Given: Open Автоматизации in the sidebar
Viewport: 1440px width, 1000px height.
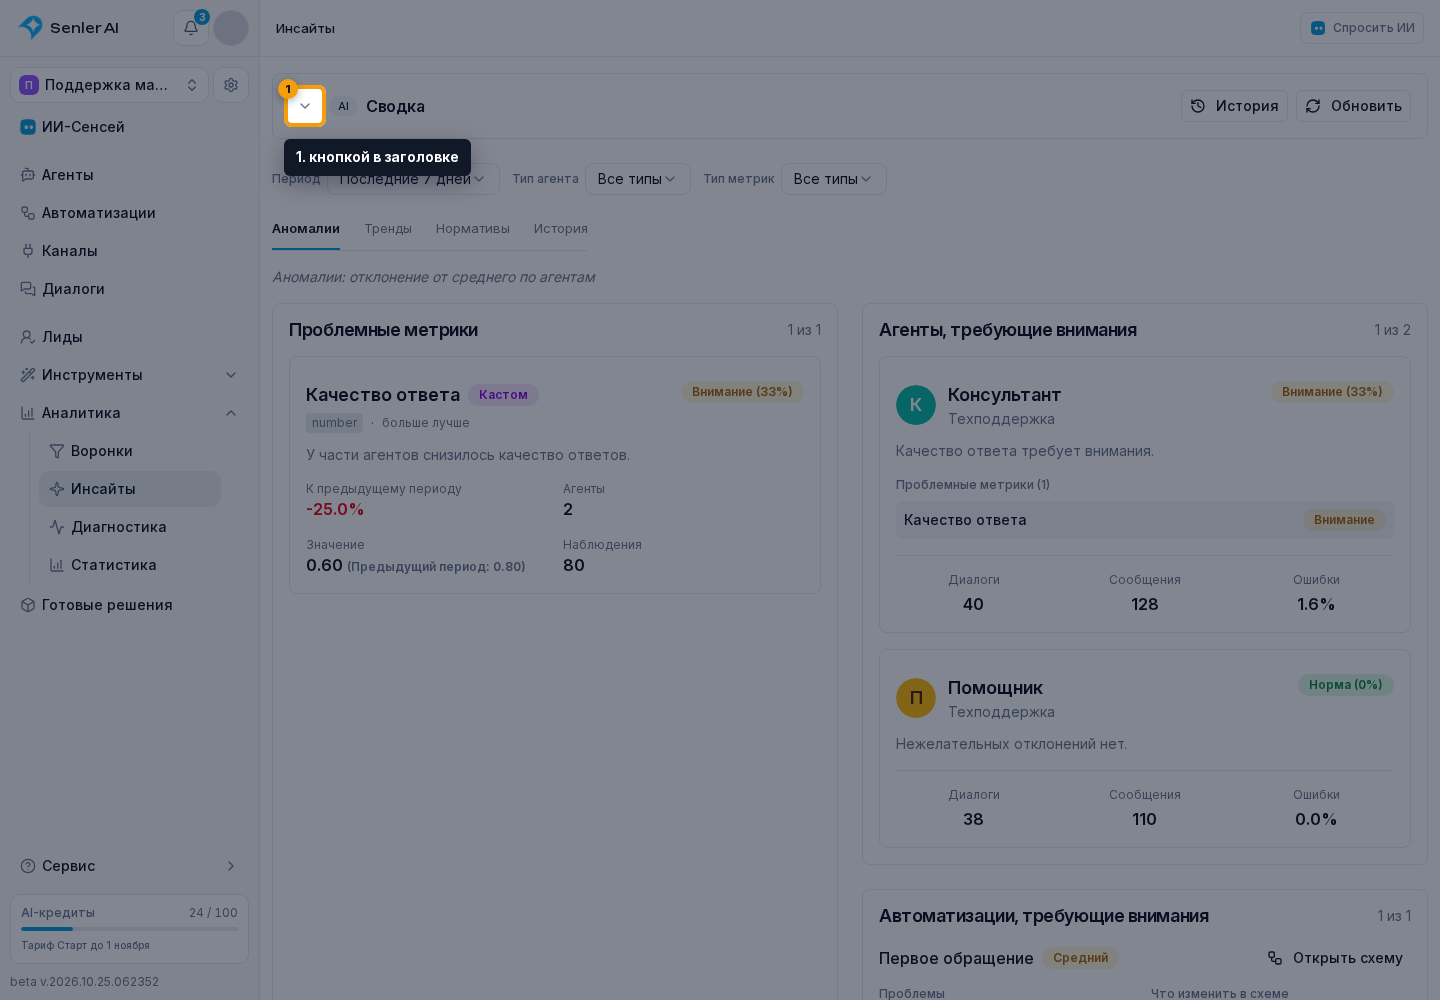Looking at the screenshot, I should (x=129, y=213).
